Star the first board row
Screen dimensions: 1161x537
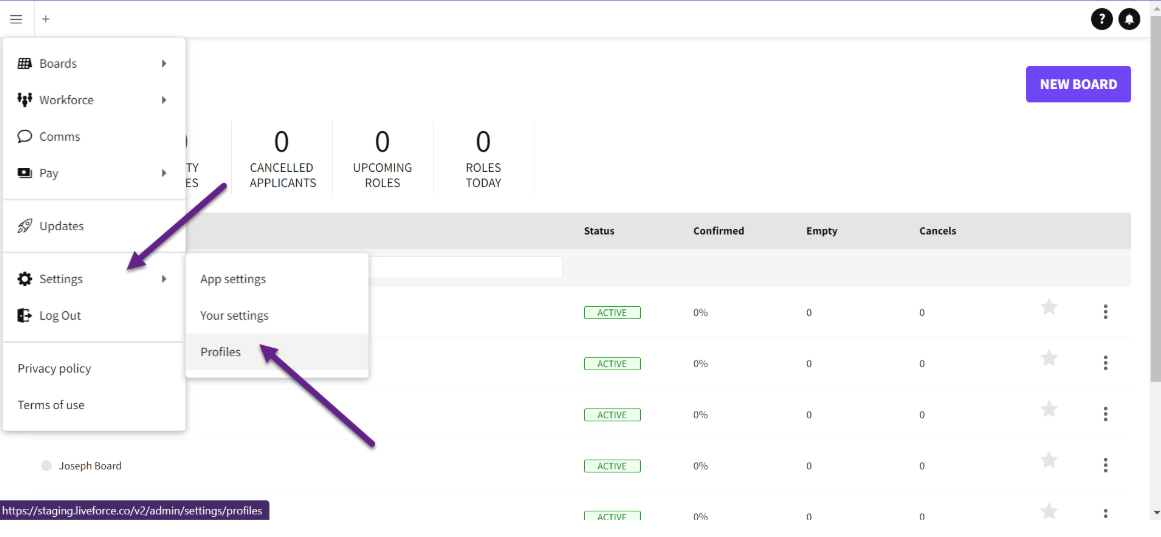pyautogui.click(x=1048, y=307)
